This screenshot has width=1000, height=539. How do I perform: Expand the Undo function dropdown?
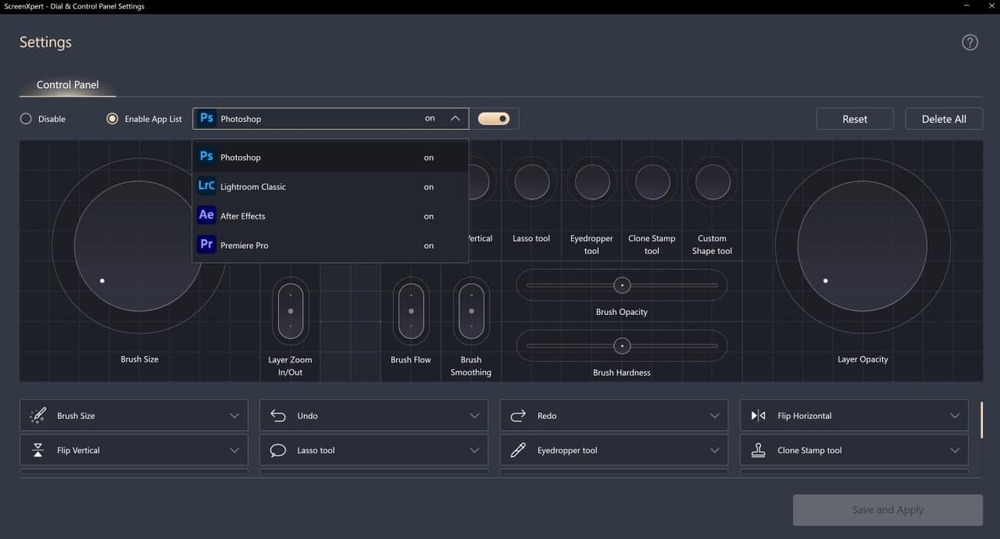(x=474, y=416)
